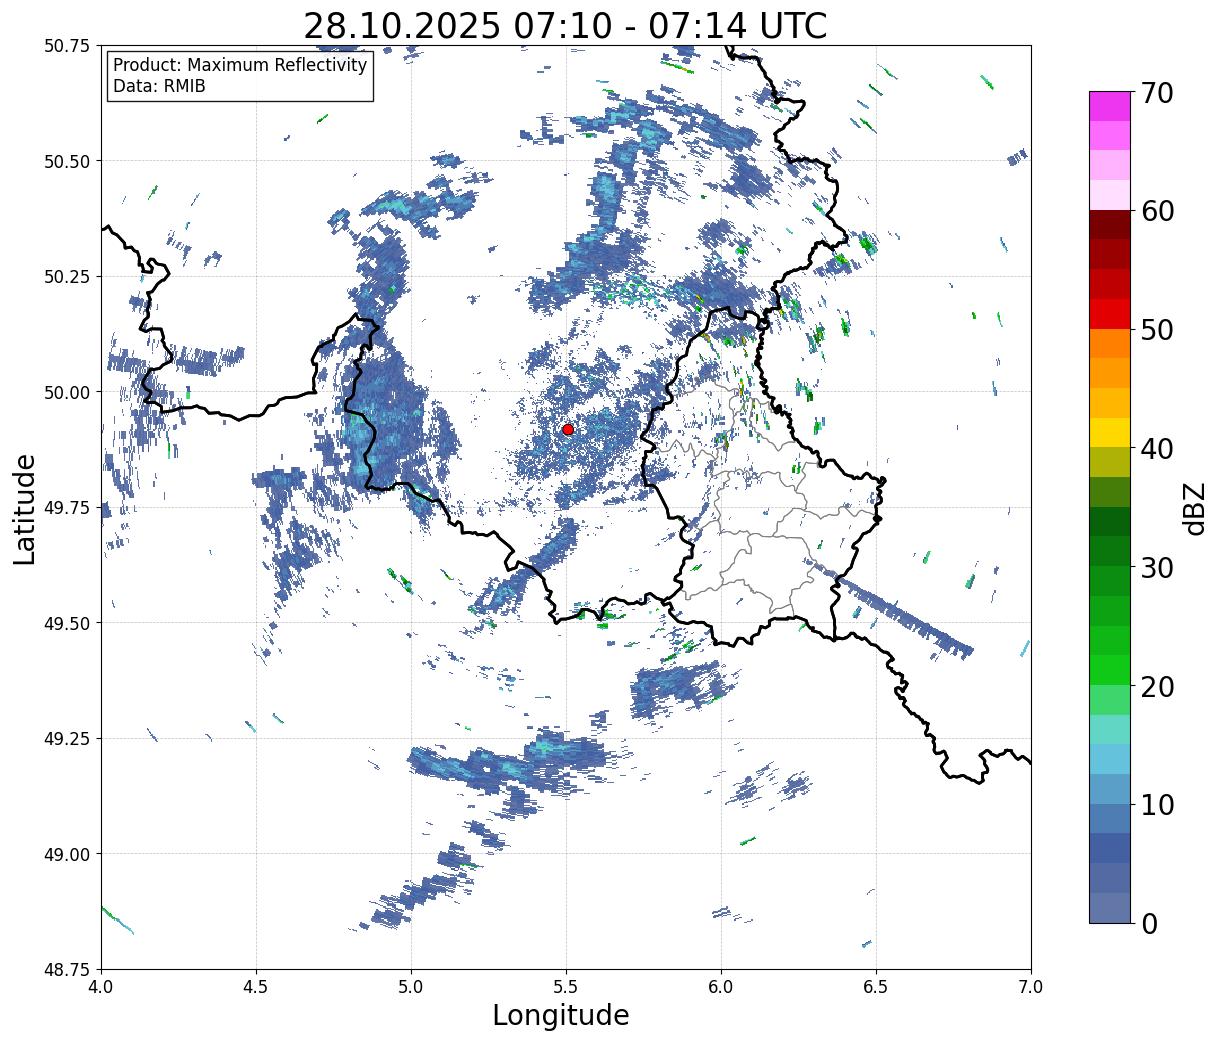Click the longitude tick label 4.5
Image resolution: width=1219 pixels, height=1040 pixels.
[256, 987]
